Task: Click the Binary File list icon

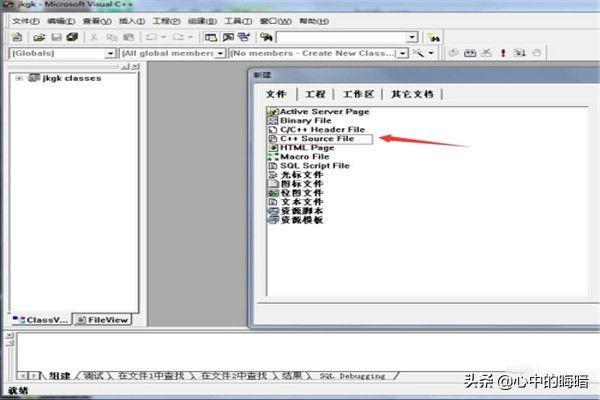Action: 272,121
